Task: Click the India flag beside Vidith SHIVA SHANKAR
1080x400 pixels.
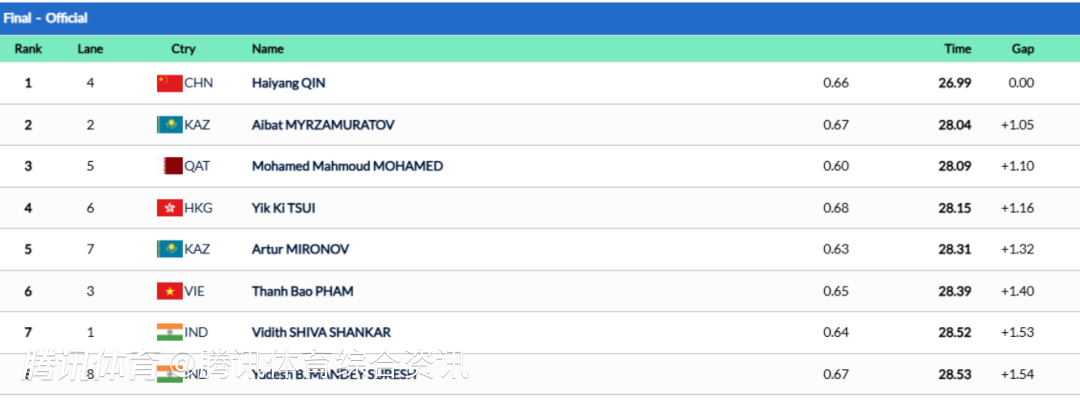Action: pyautogui.click(x=169, y=332)
